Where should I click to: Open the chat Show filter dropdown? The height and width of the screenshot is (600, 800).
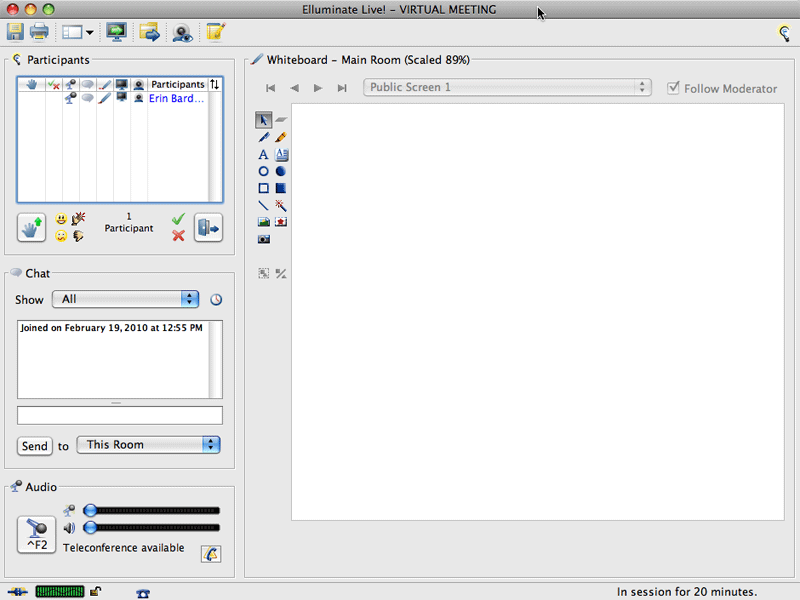pos(126,299)
